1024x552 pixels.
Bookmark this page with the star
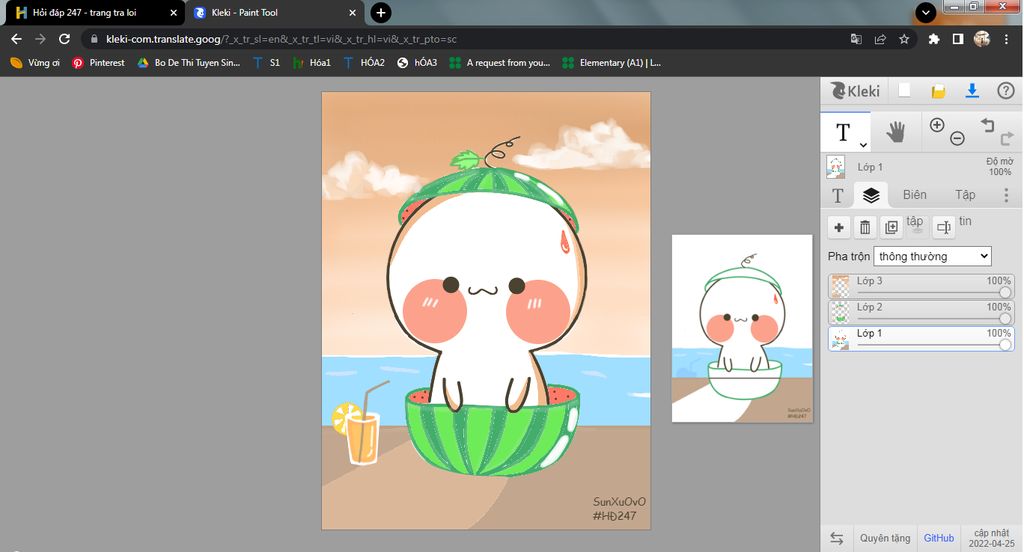pos(904,39)
